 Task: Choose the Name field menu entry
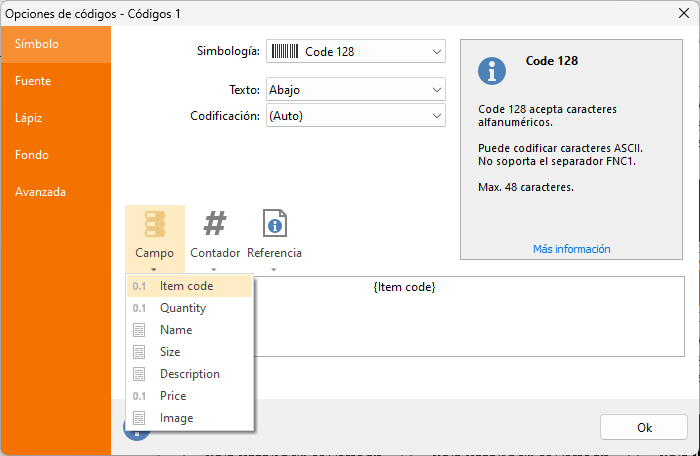[190, 330]
